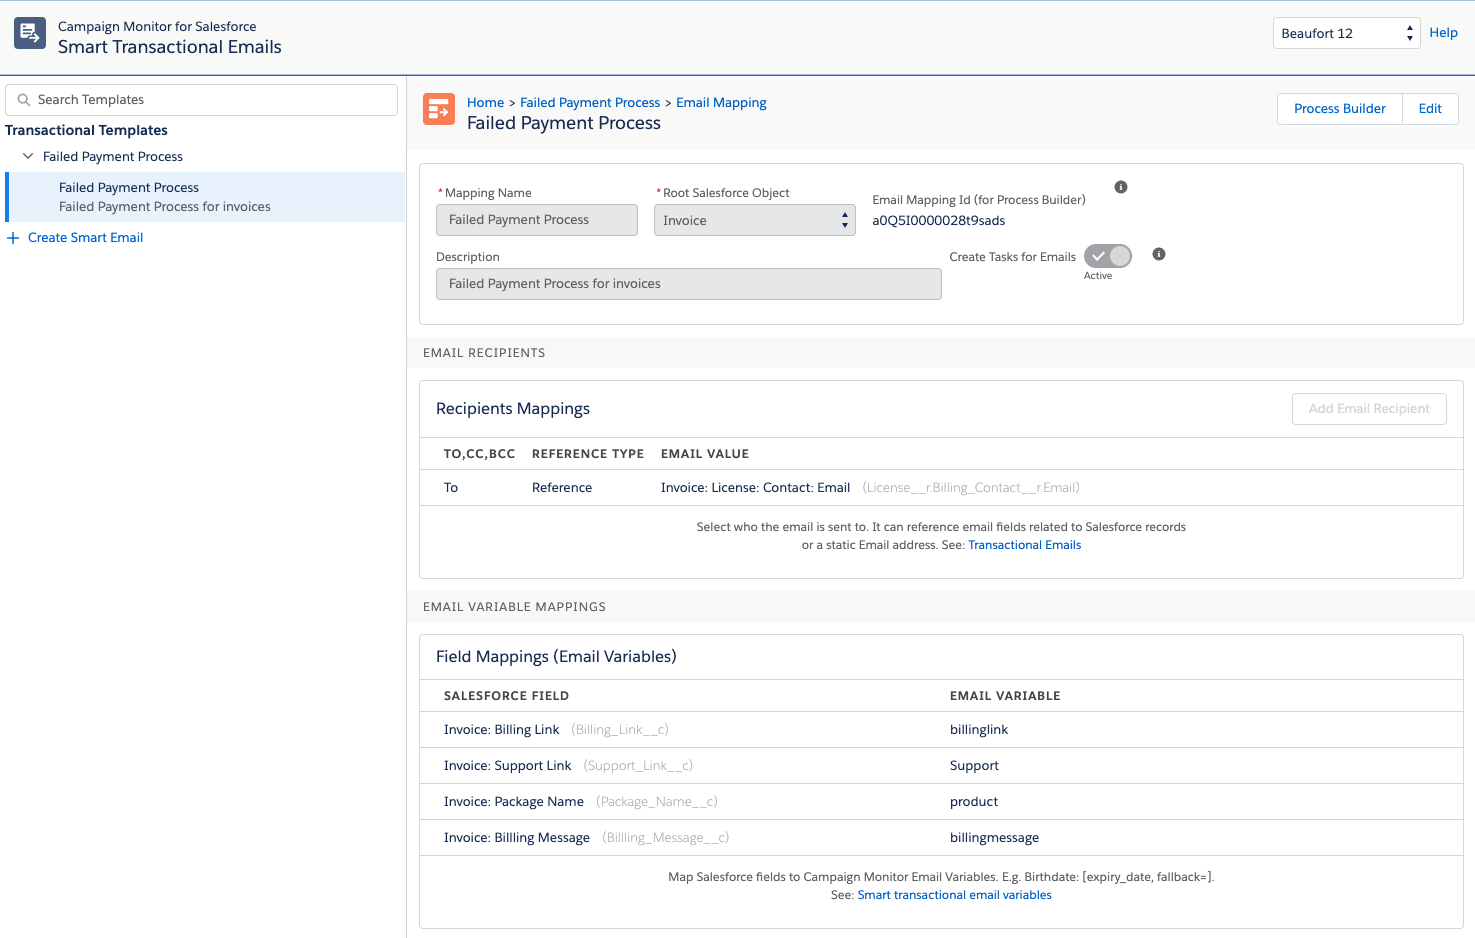Viewport: 1475px width, 938px height.
Task: Click the info icon beside Create Tasks toggle
Action: click(1159, 254)
